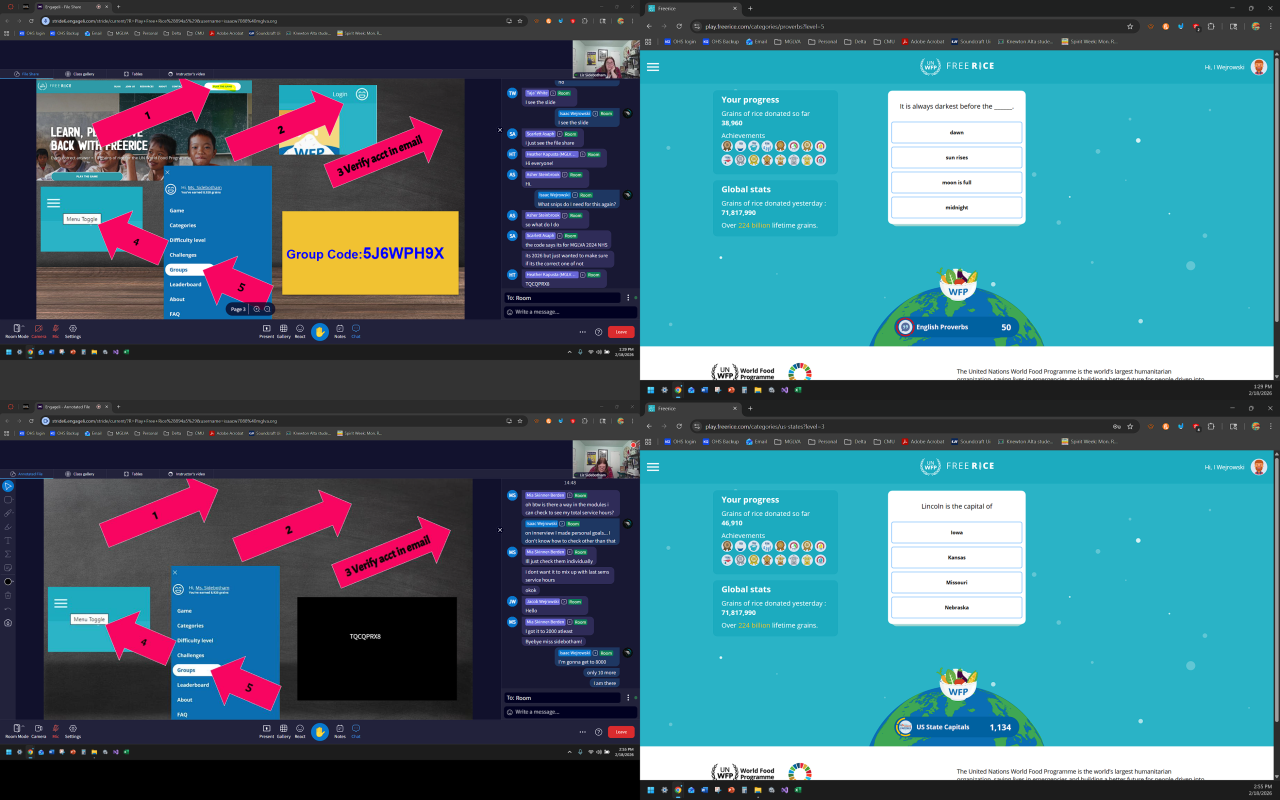1280x800 pixels.
Task: Answer "dawn" for the darkest-before proverb
Action: [x=956, y=133]
